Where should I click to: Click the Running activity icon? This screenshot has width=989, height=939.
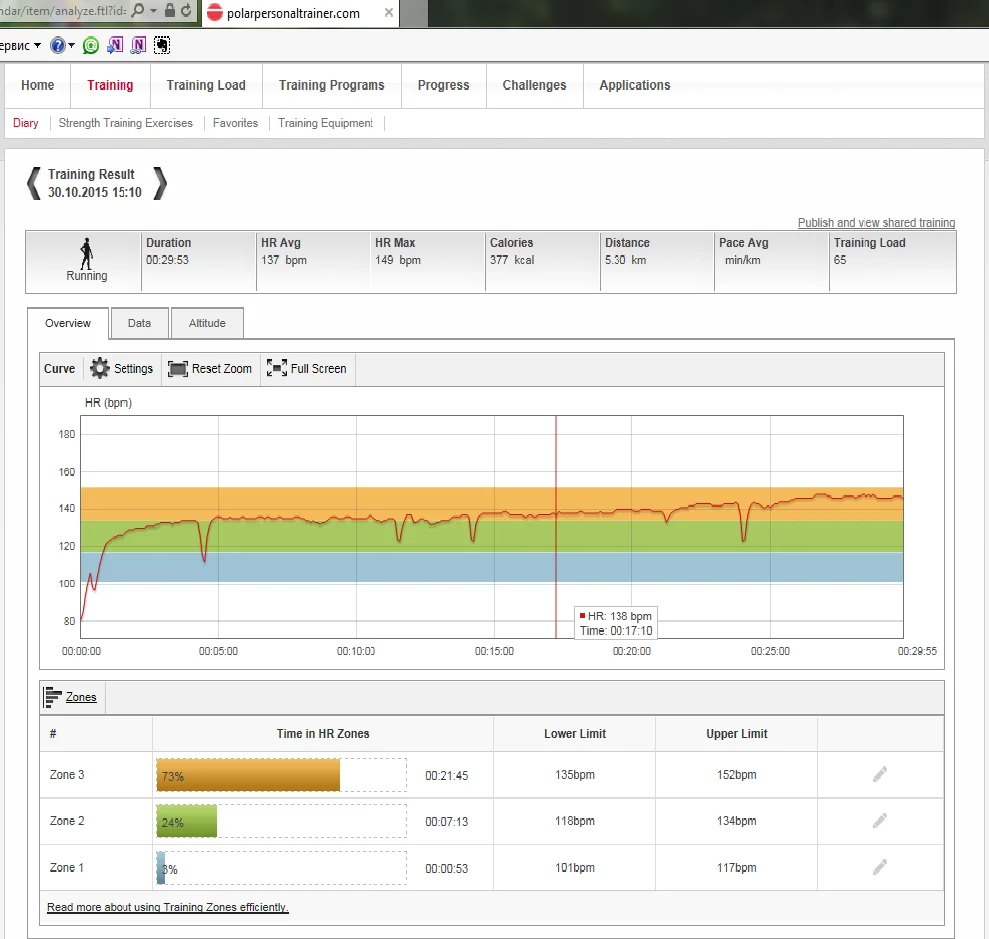(x=86, y=253)
